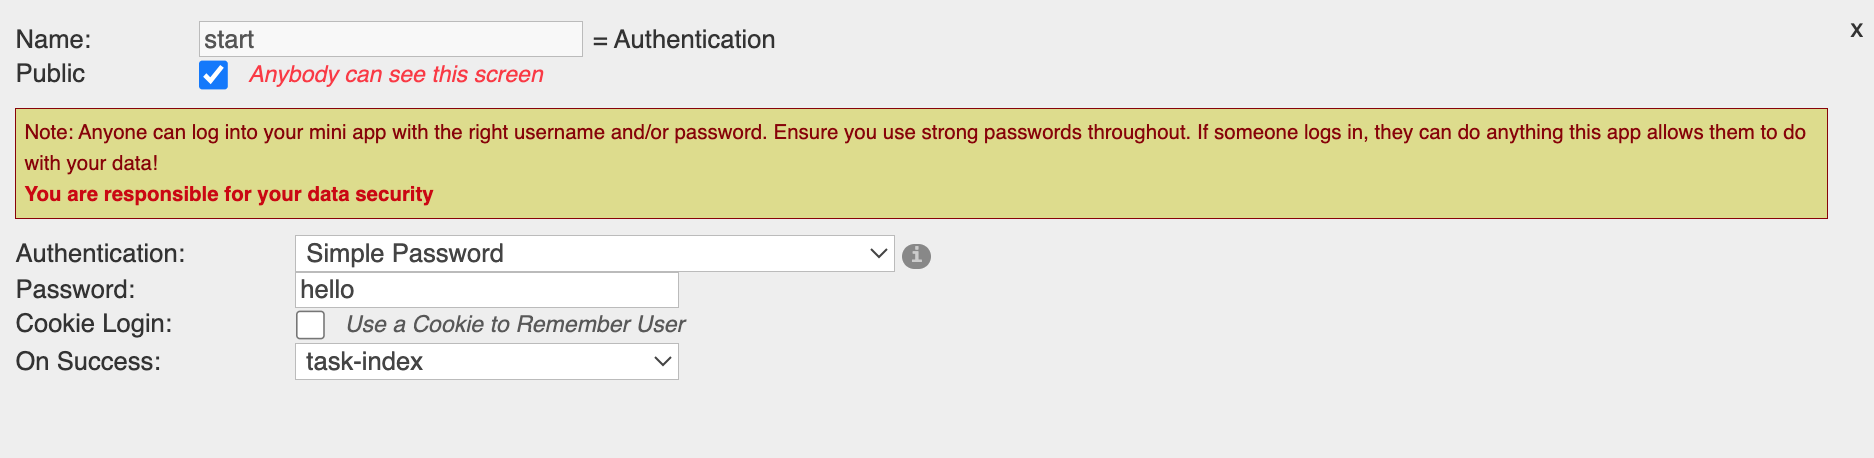Focus the Name field containing start

(390, 40)
